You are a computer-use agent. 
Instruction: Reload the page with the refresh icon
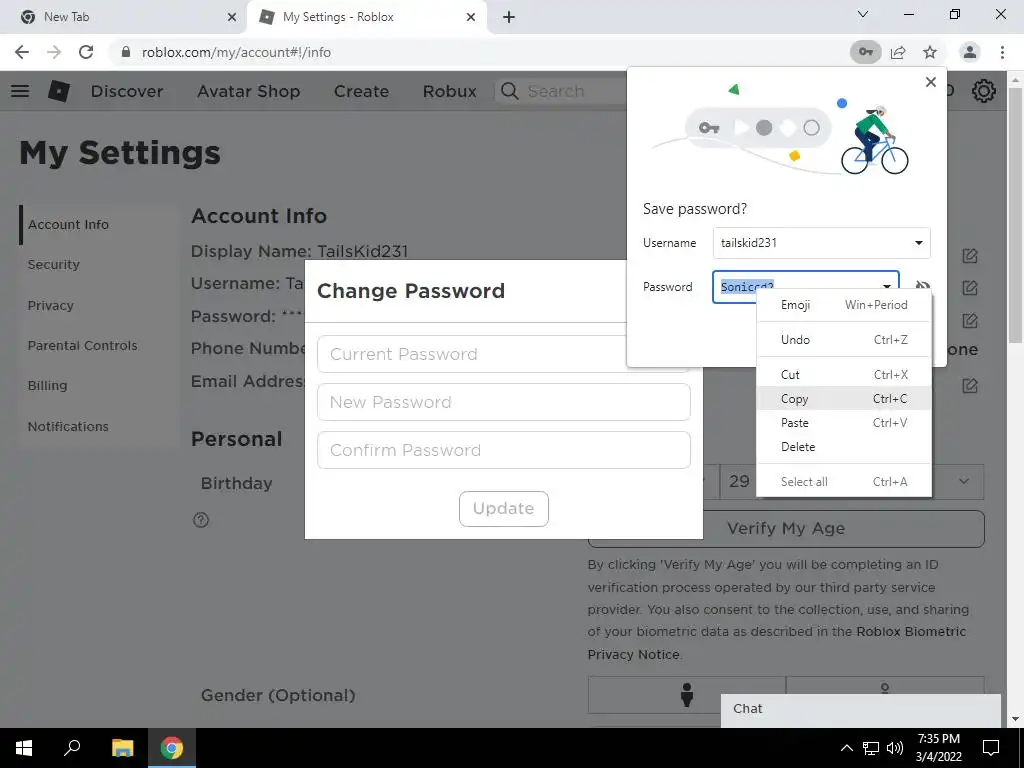pos(86,52)
